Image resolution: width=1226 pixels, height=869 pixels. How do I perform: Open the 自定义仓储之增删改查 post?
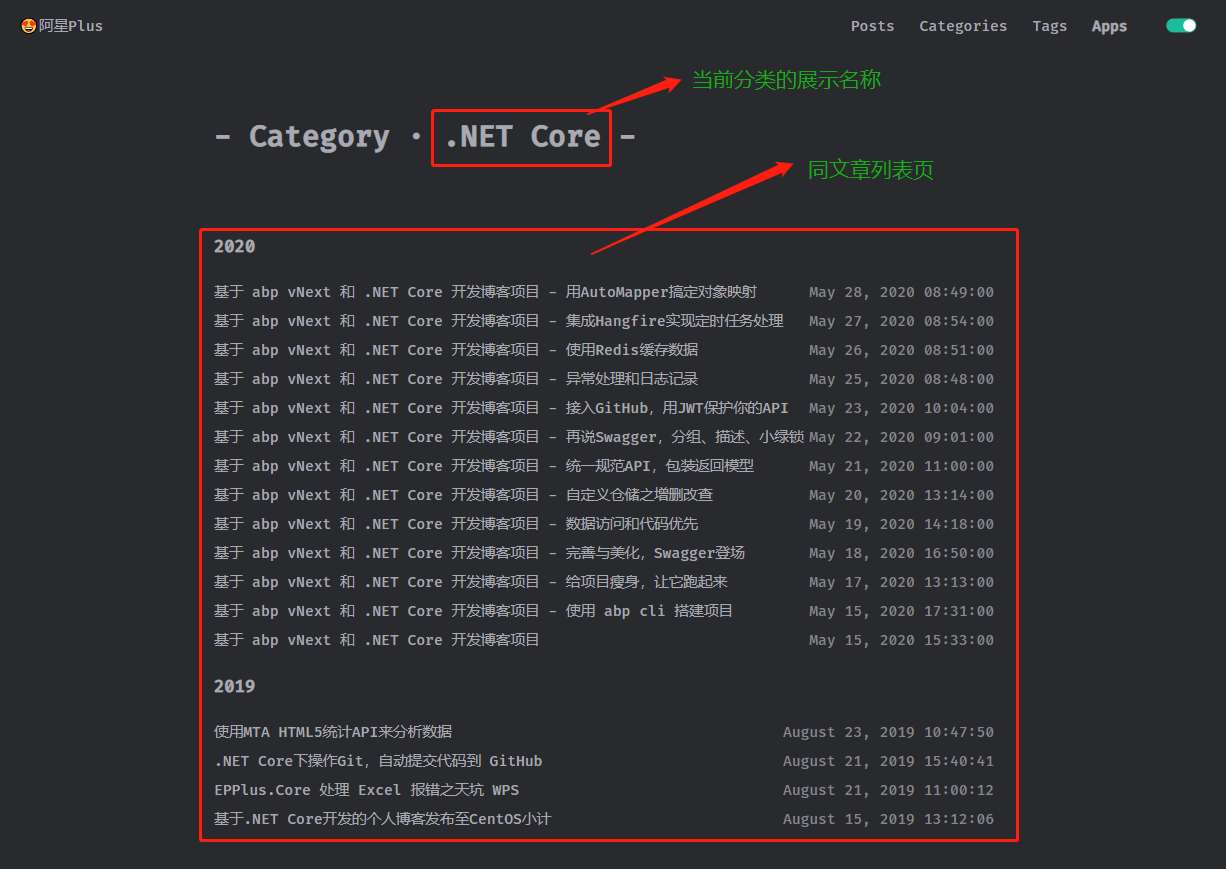[x=463, y=495]
